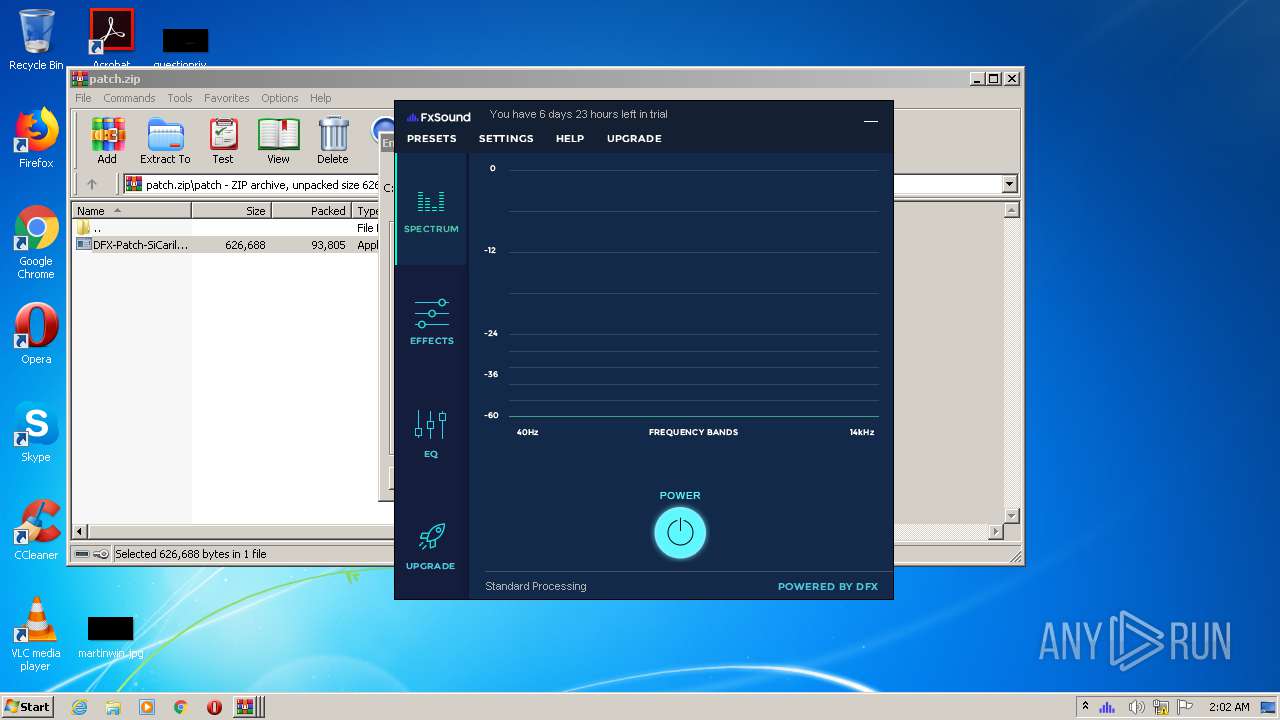The width and height of the screenshot is (1280, 720).
Task: Open the Options menu in WinRAR
Action: point(280,98)
